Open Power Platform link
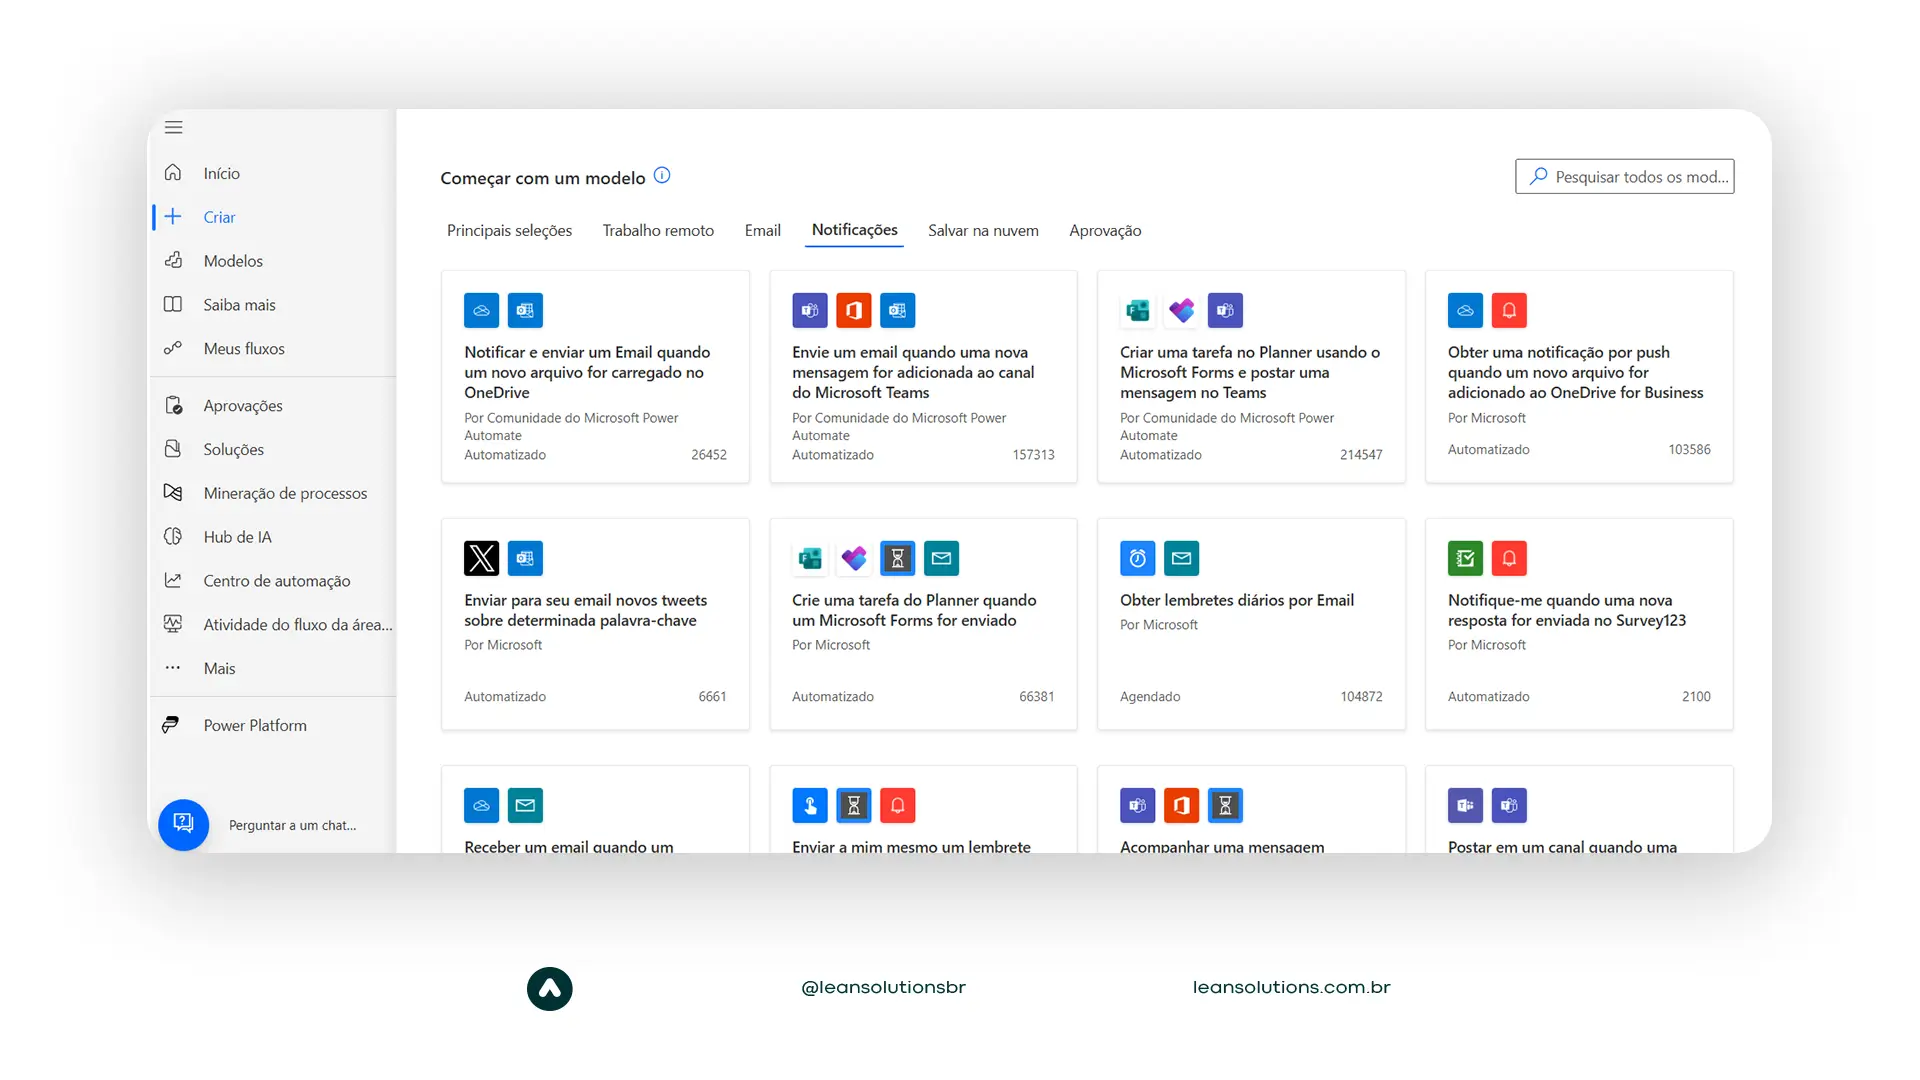Viewport: 1920px width, 1080px height. 255,725
